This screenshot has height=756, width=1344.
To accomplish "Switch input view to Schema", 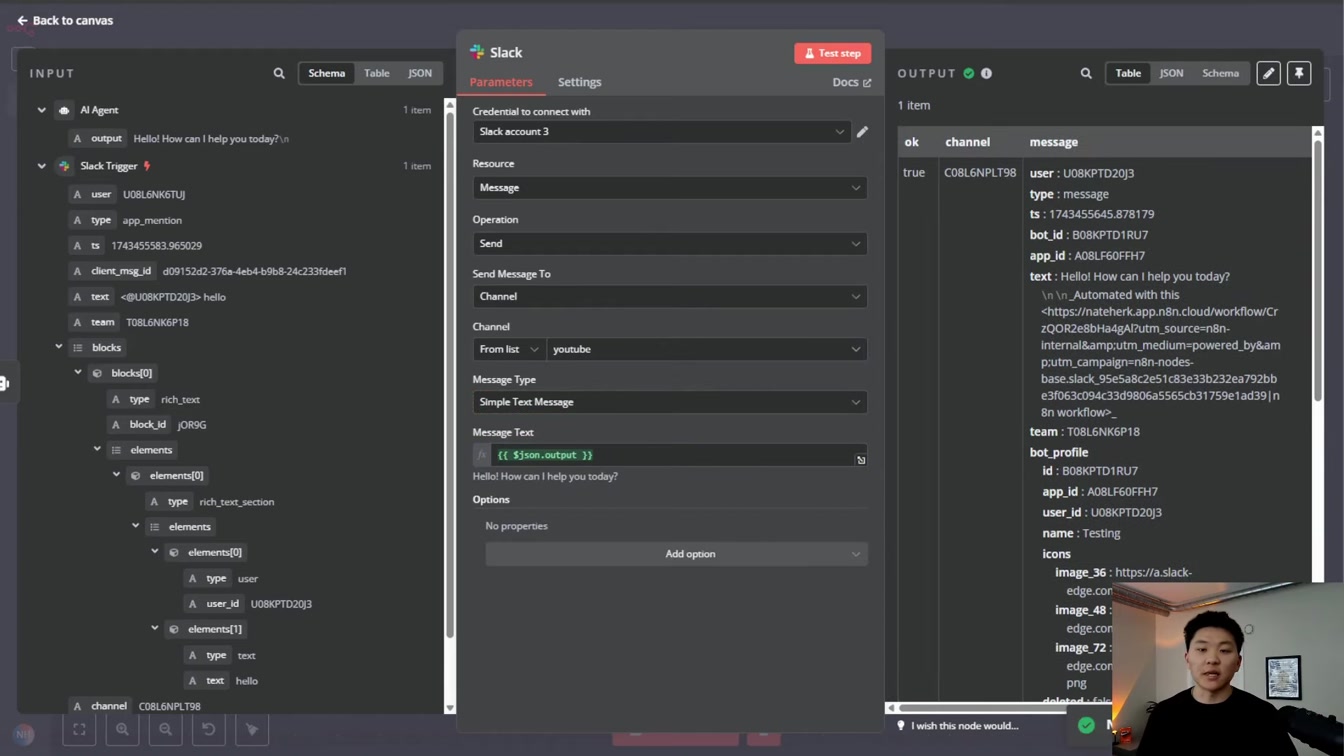I will (x=326, y=73).
